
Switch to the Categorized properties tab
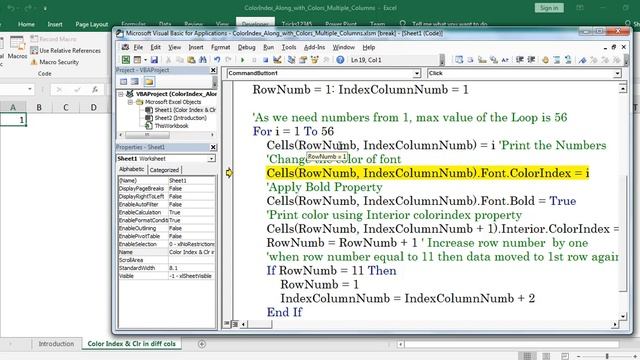164,170
